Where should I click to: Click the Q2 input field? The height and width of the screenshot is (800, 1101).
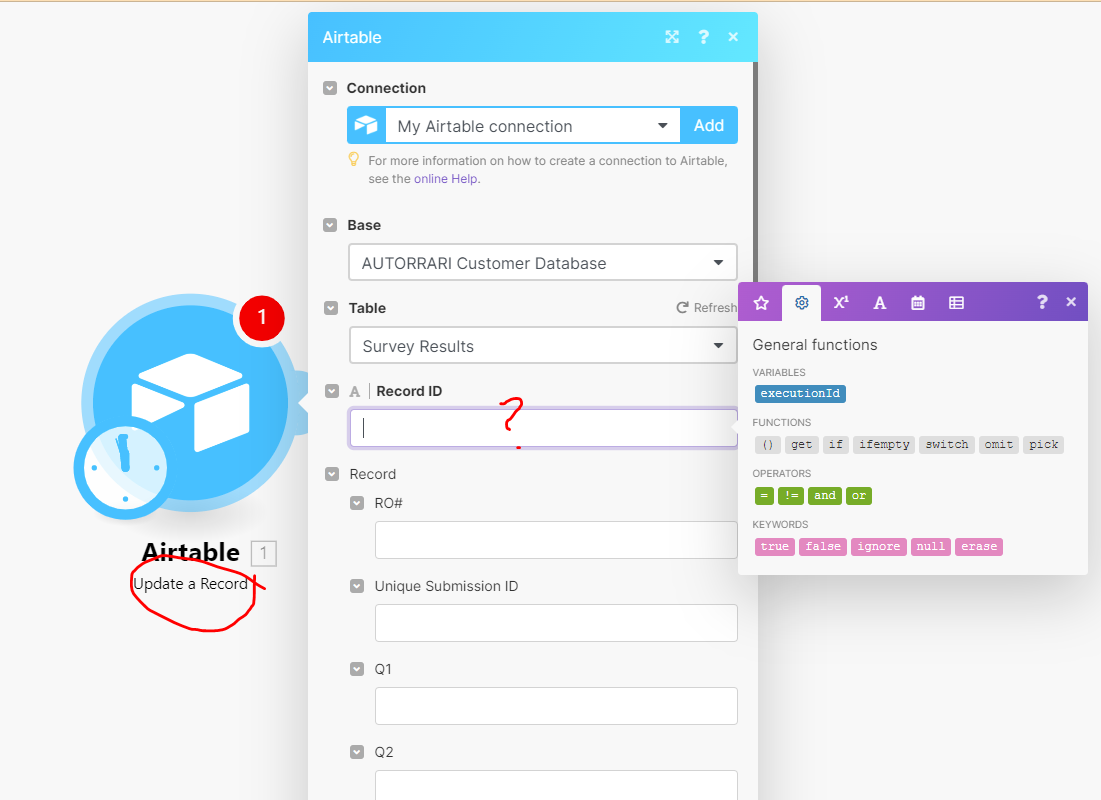coord(556,785)
